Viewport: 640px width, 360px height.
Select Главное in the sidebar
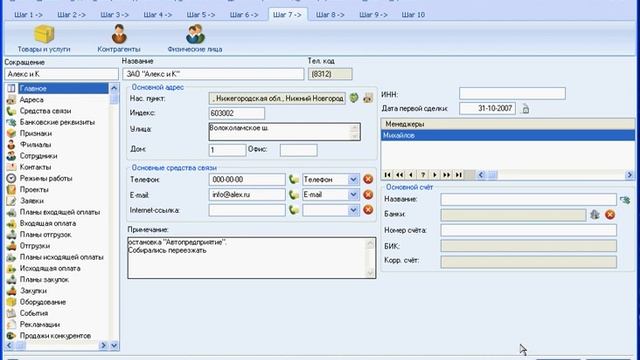click(57, 88)
